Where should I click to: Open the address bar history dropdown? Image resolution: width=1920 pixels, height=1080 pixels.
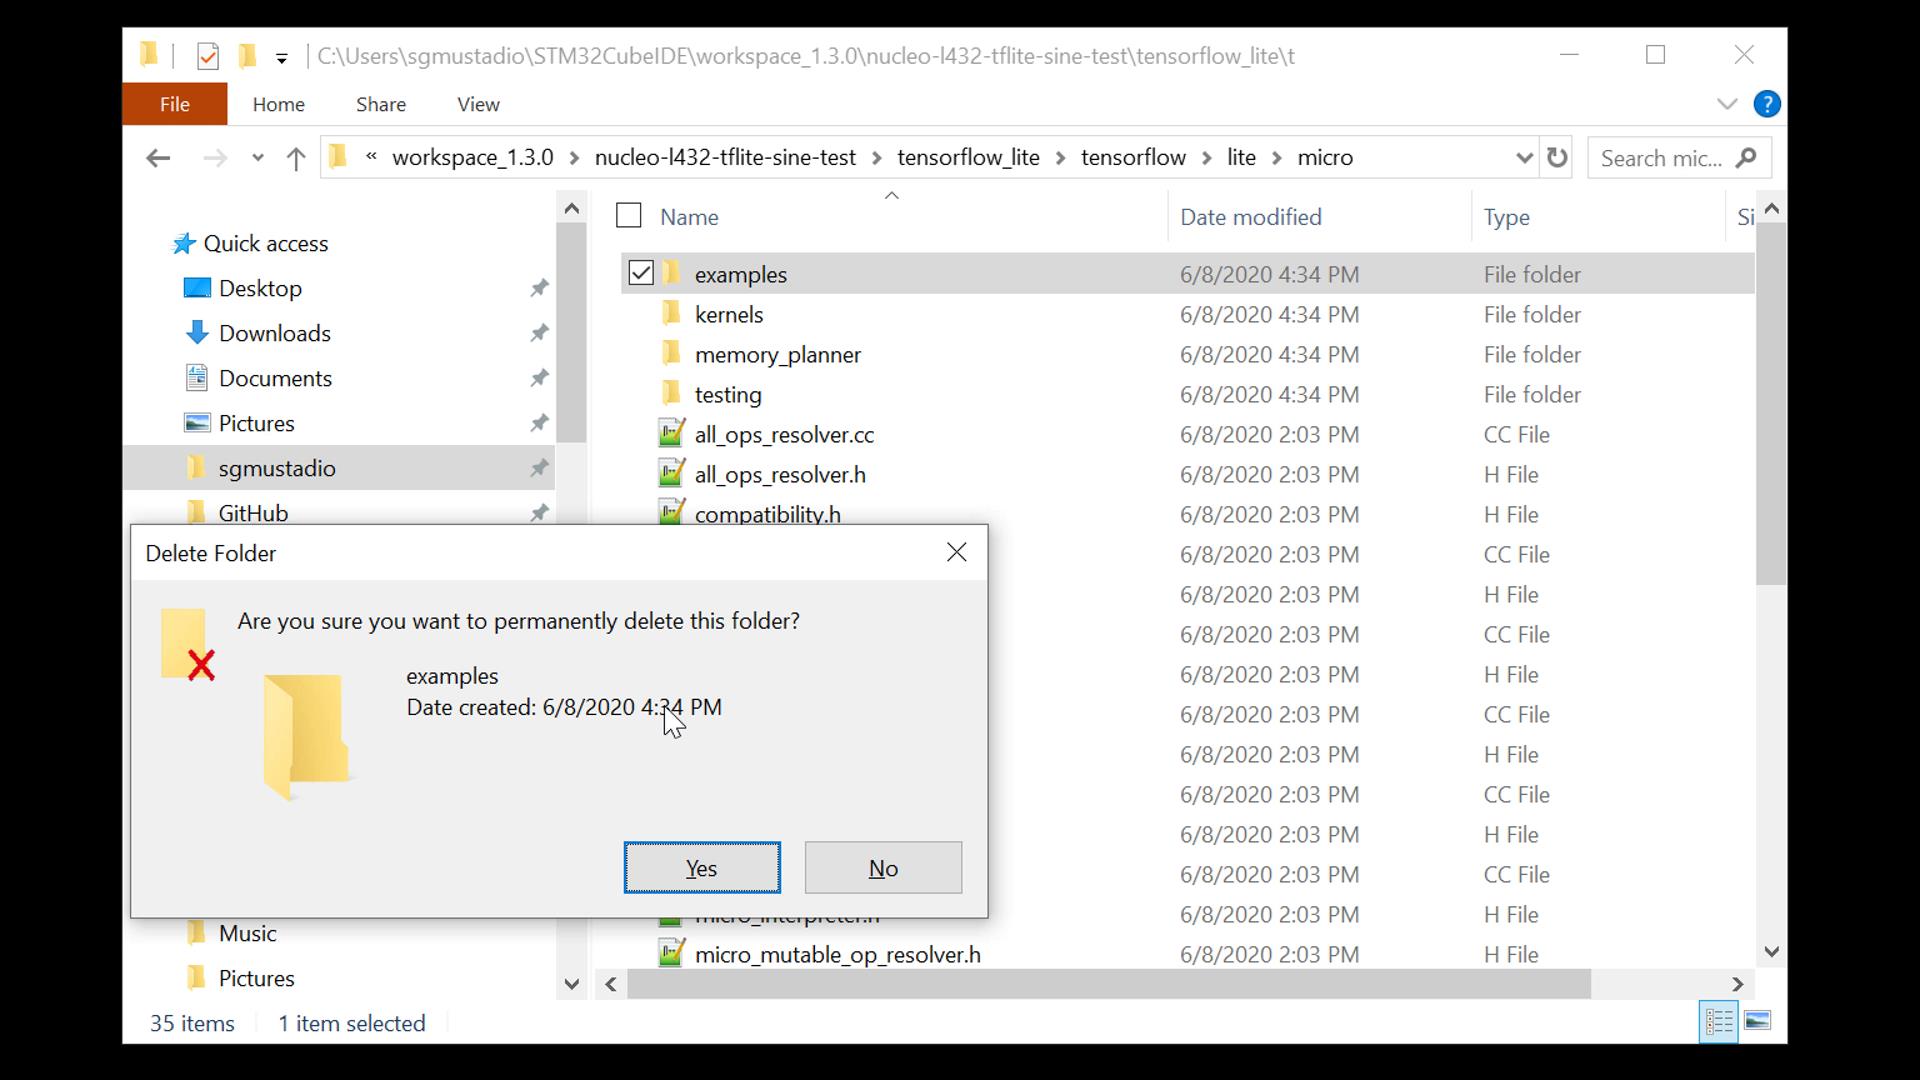(x=1523, y=158)
